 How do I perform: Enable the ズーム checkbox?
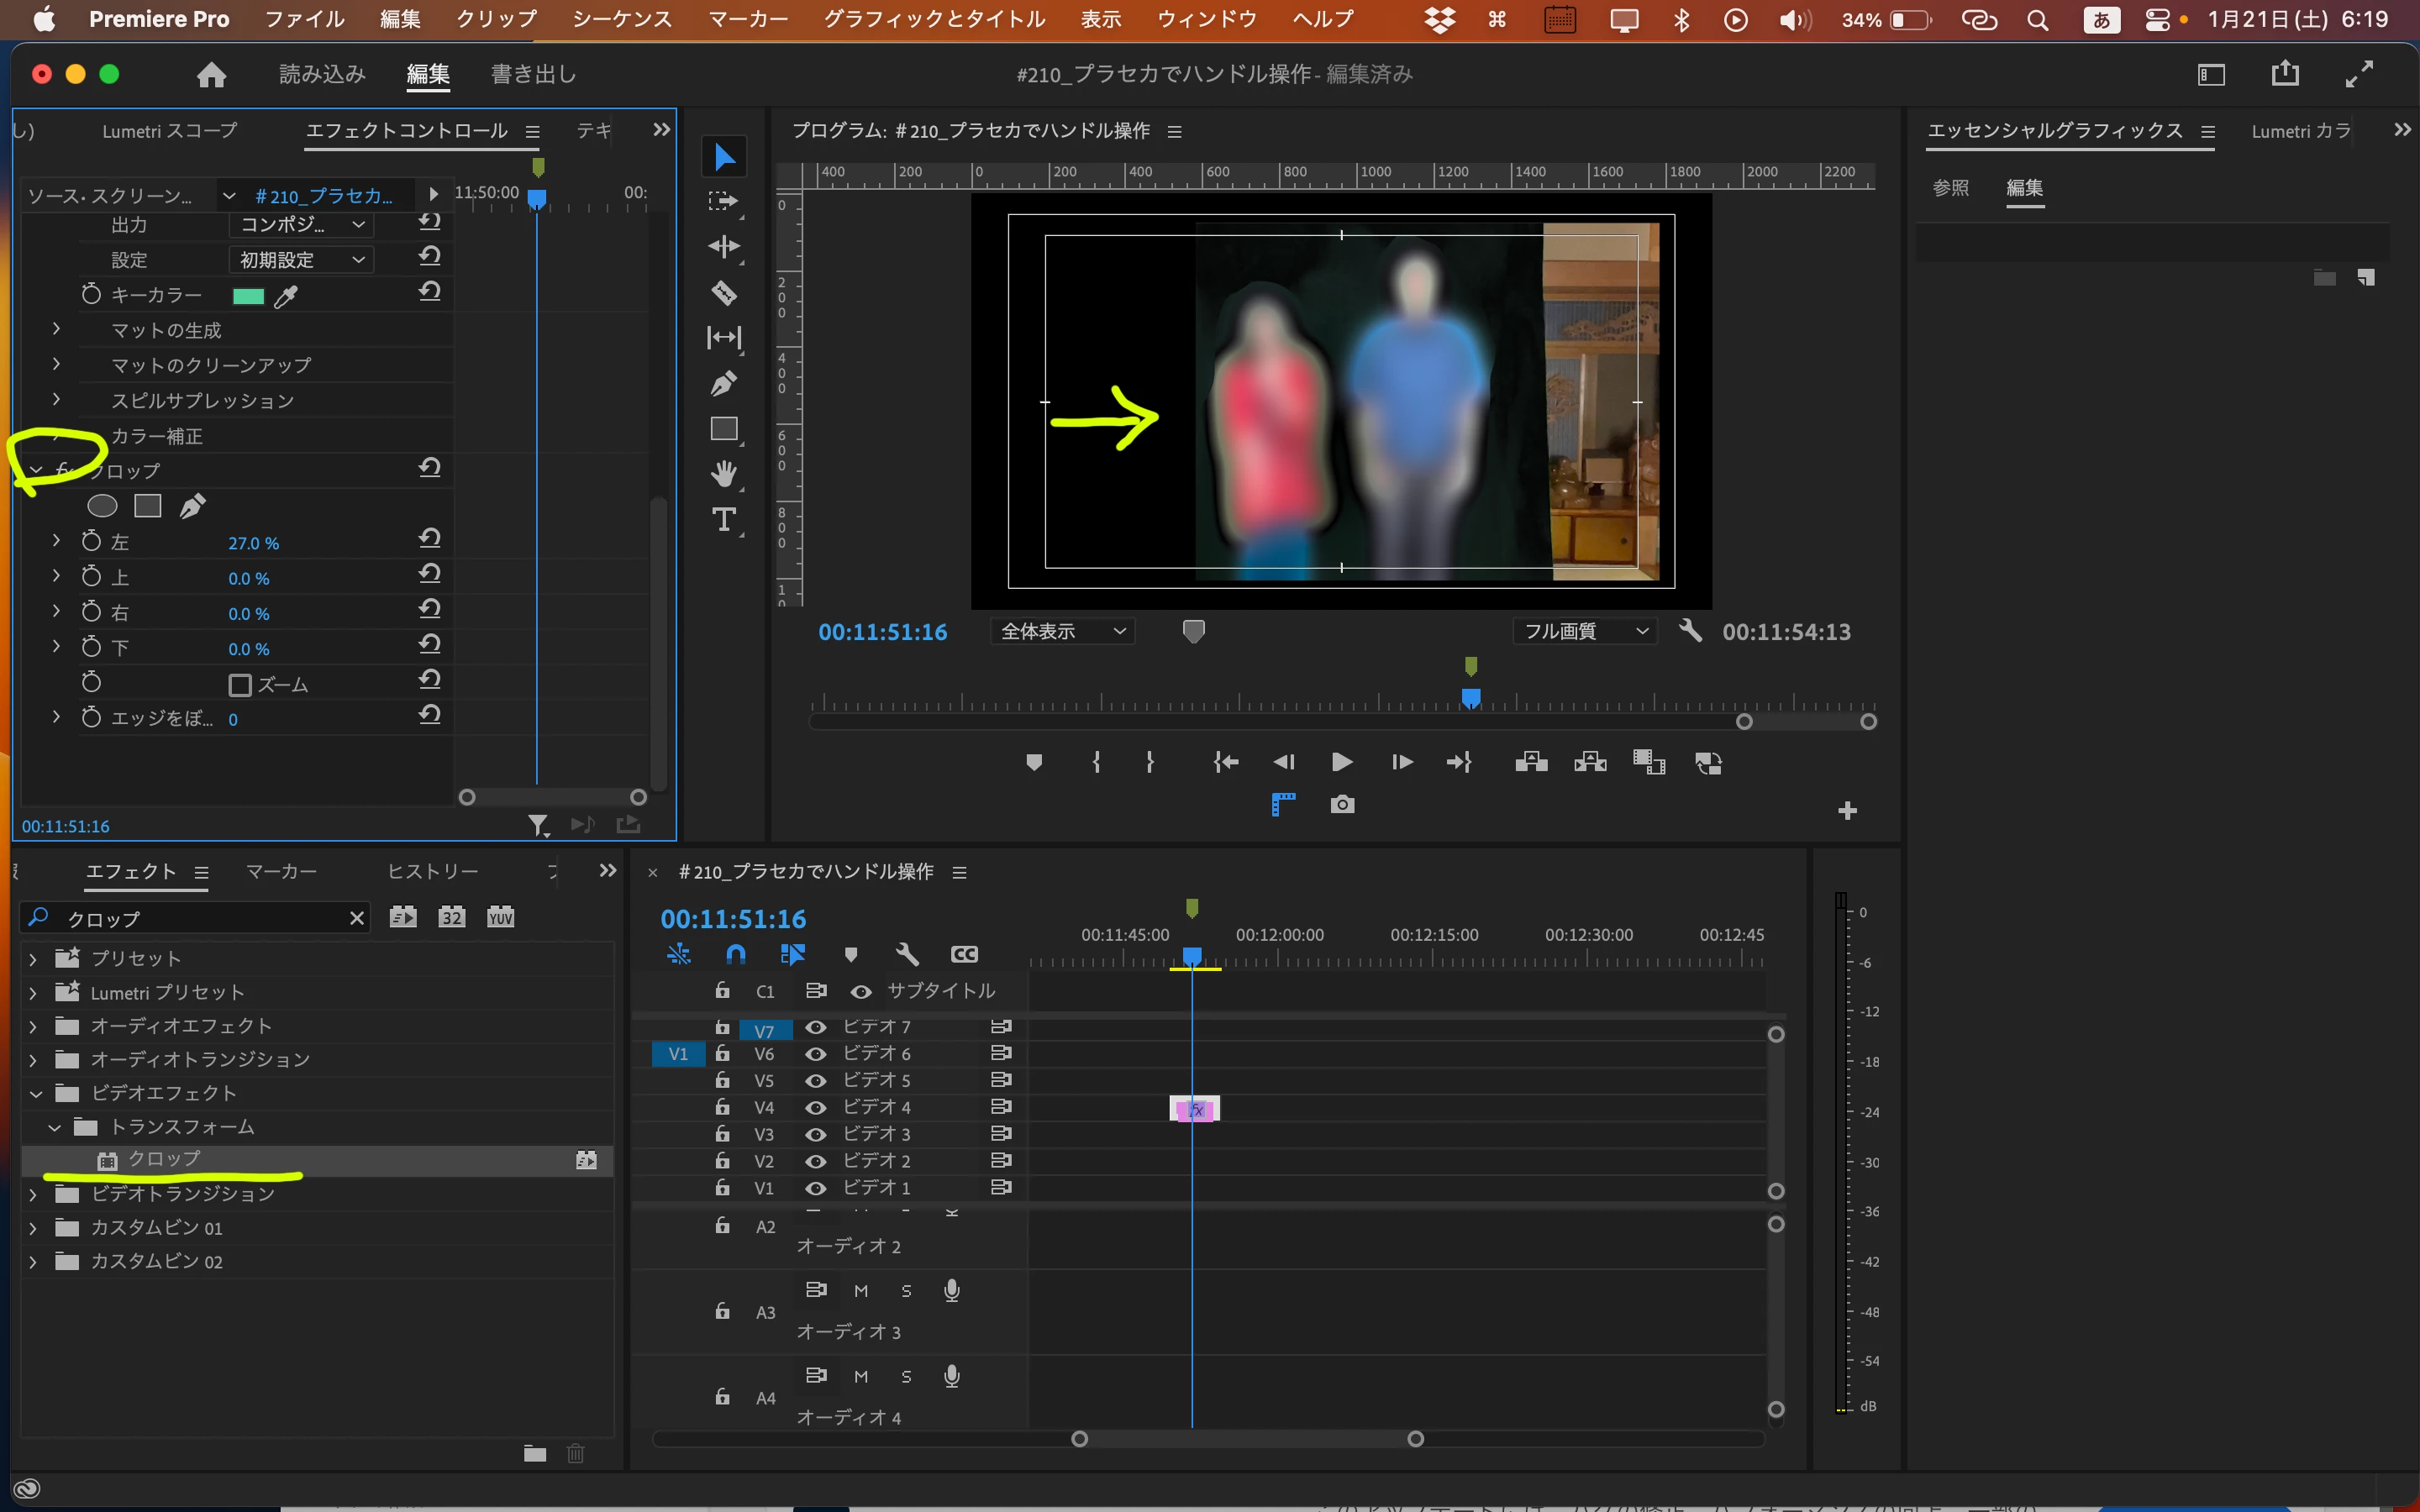pos(240,685)
